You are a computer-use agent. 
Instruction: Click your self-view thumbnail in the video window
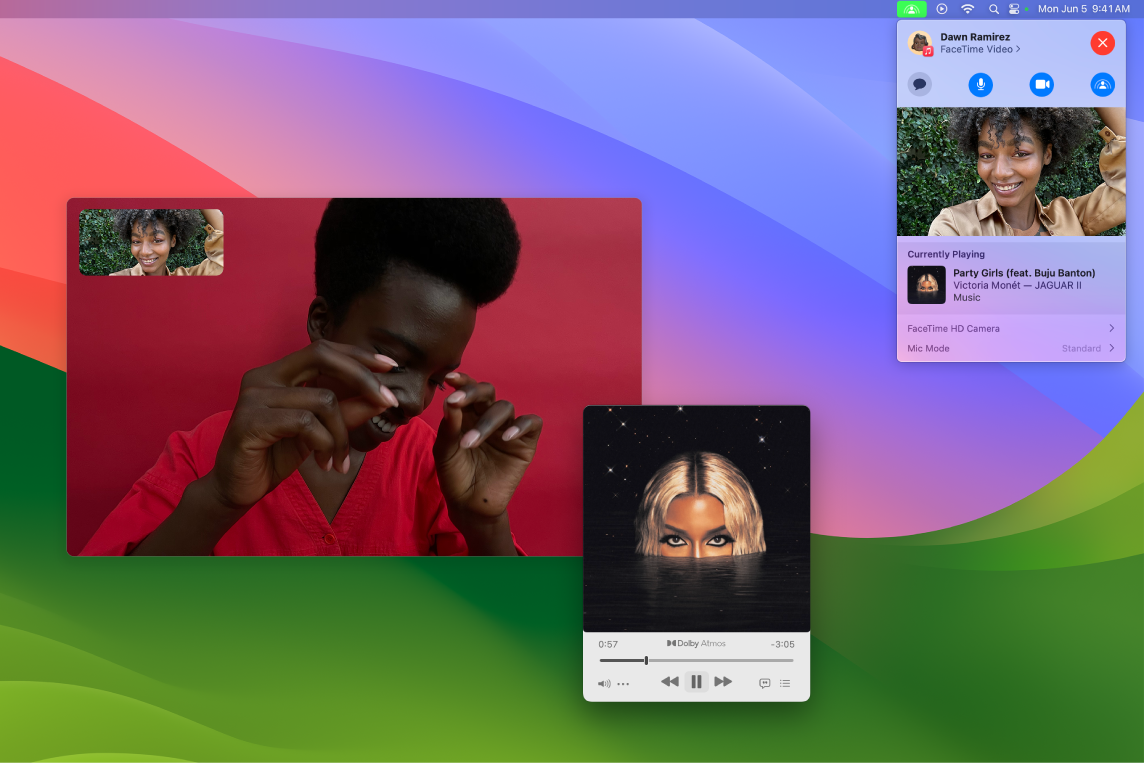(x=150, y=241)
